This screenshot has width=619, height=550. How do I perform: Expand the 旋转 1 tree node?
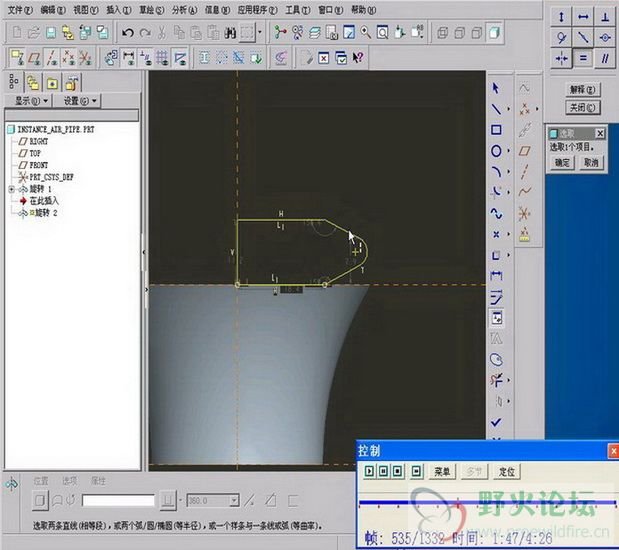[11, 189]
